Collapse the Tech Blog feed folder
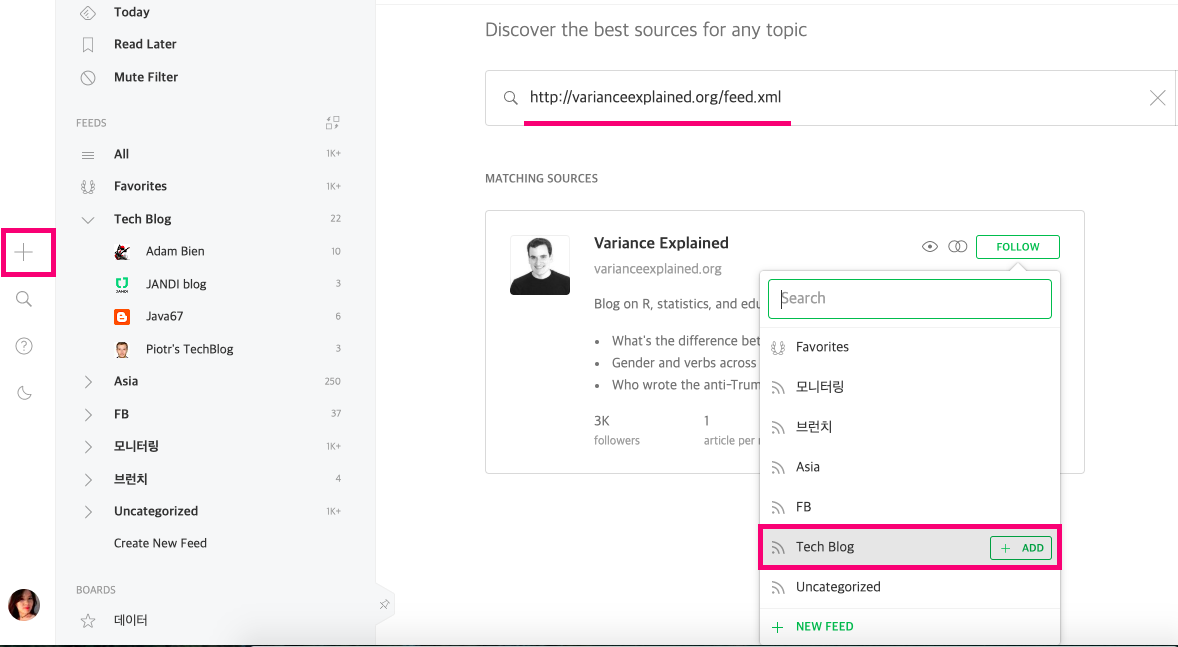The height and width of the screenshot is (647, 1178). pyautogui.click(x=88, y=219)
